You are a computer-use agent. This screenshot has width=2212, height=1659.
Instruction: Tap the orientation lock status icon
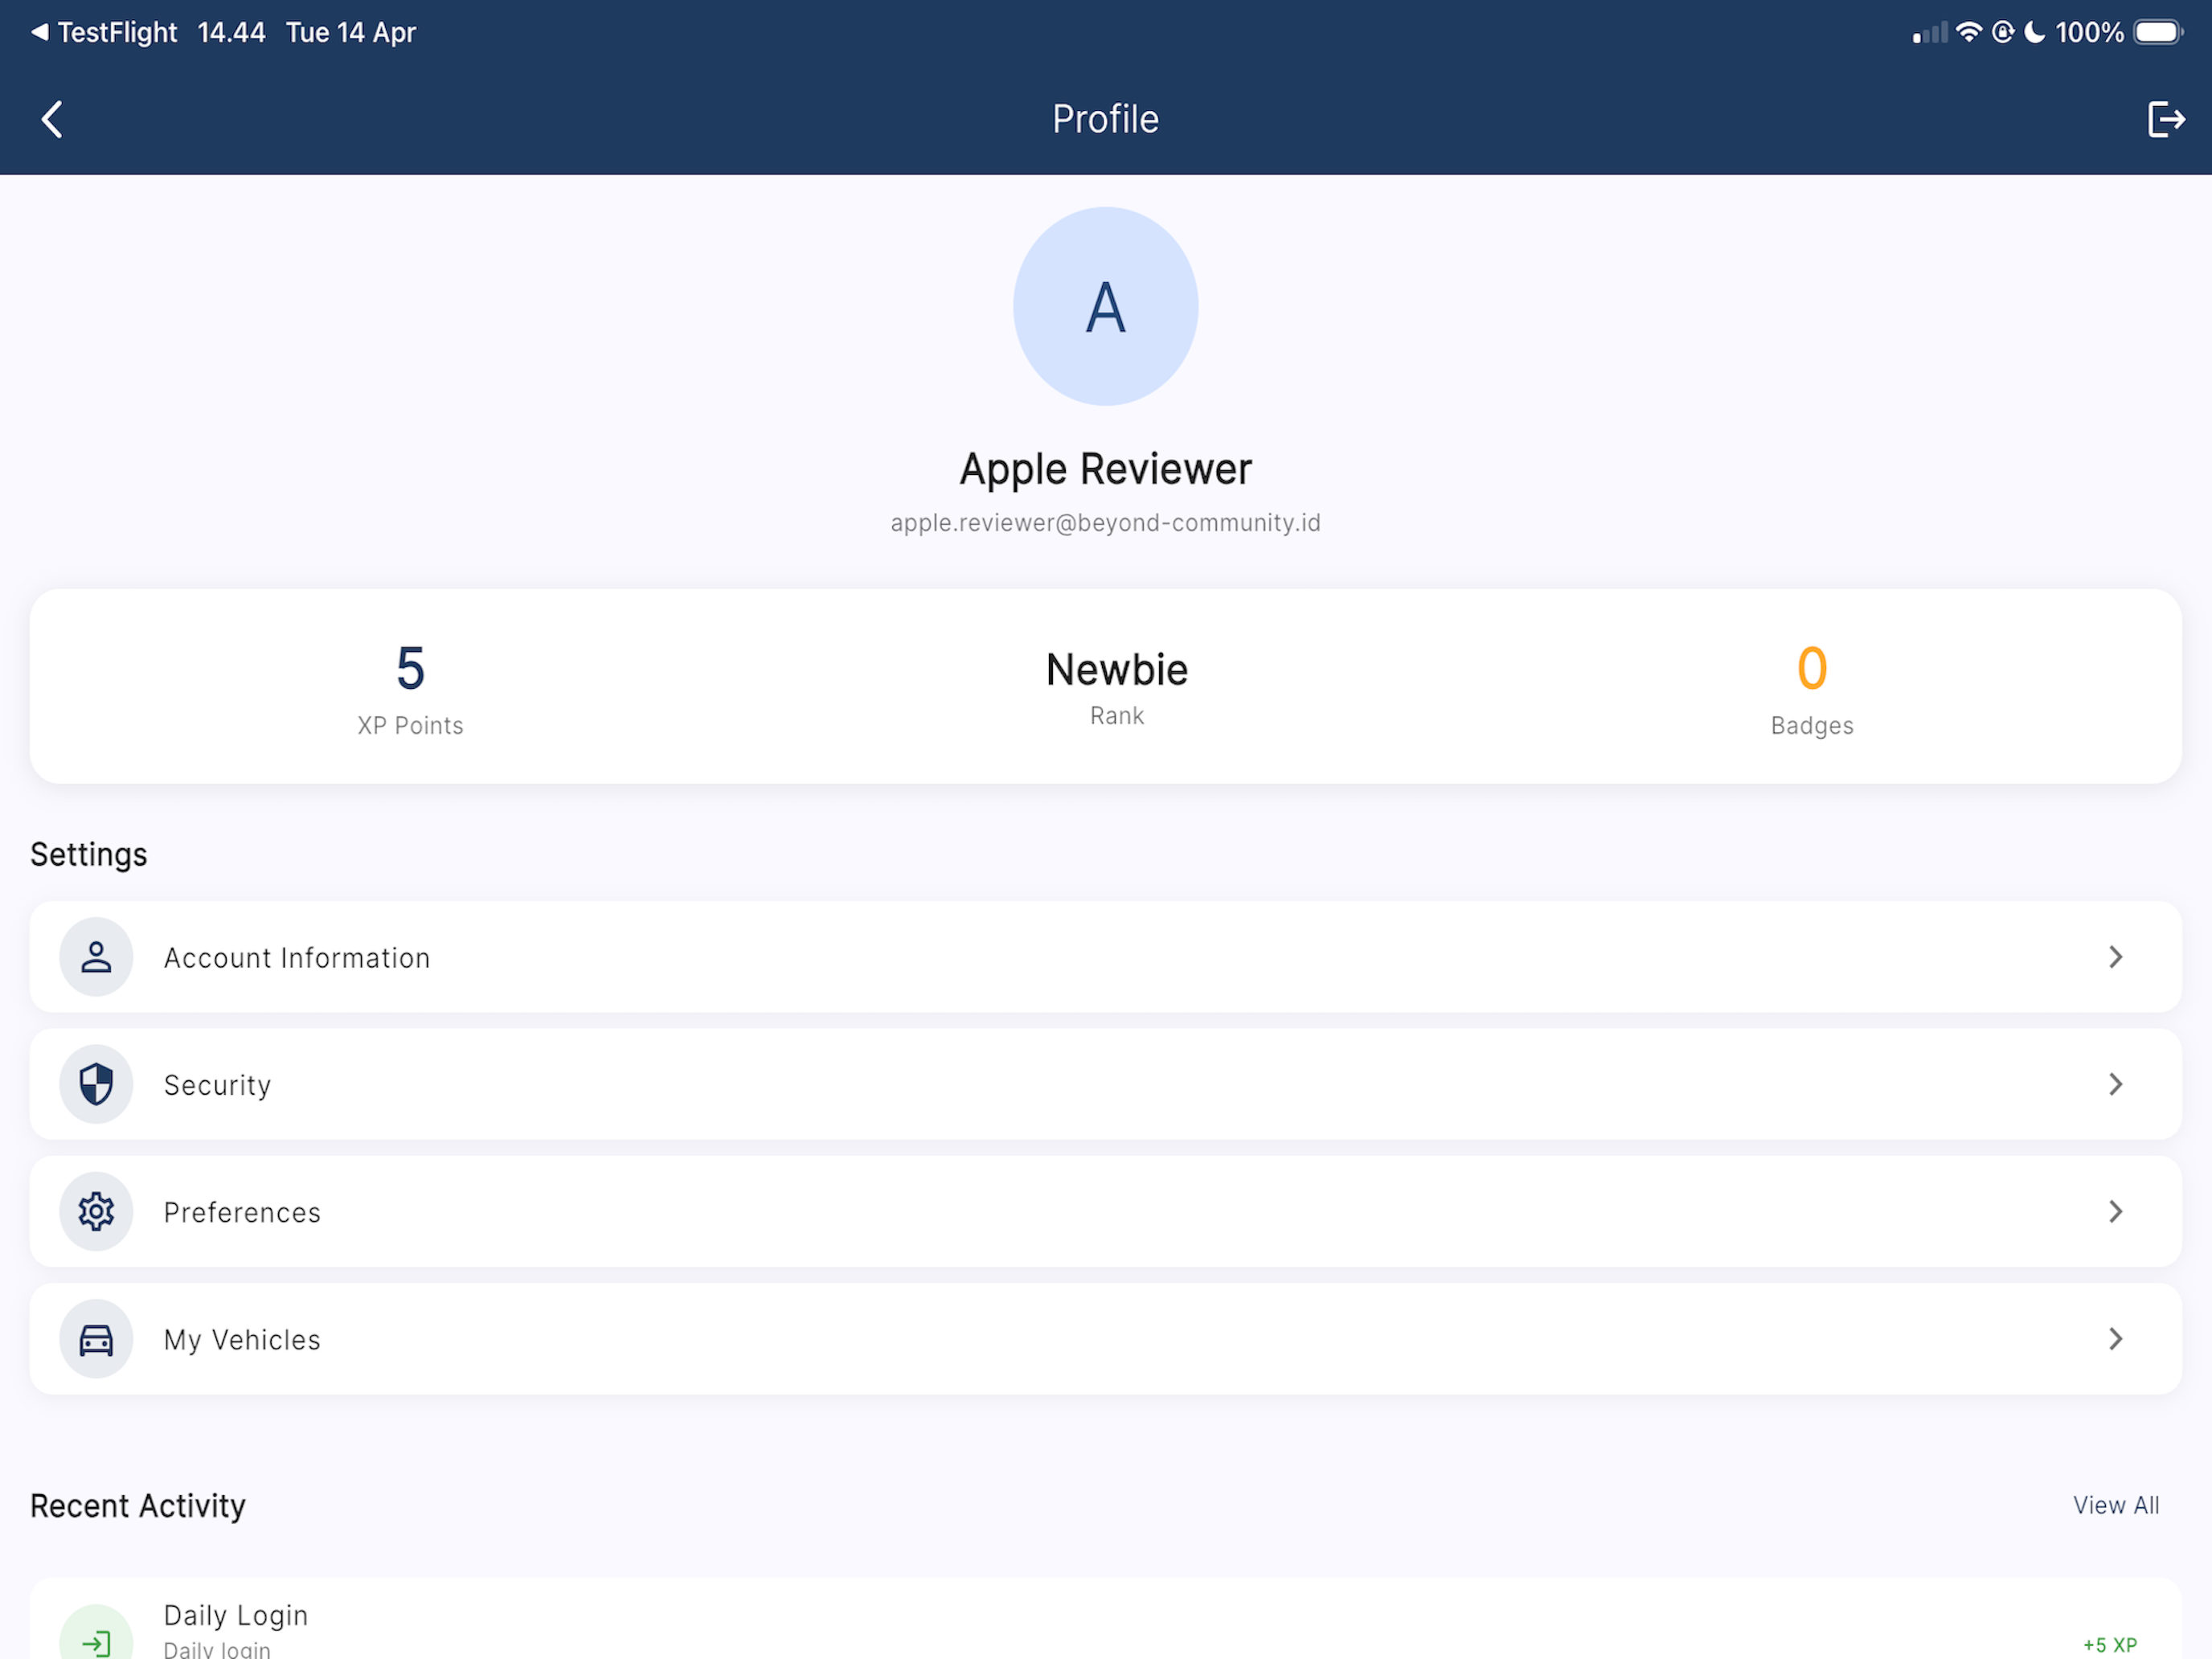2002,32
